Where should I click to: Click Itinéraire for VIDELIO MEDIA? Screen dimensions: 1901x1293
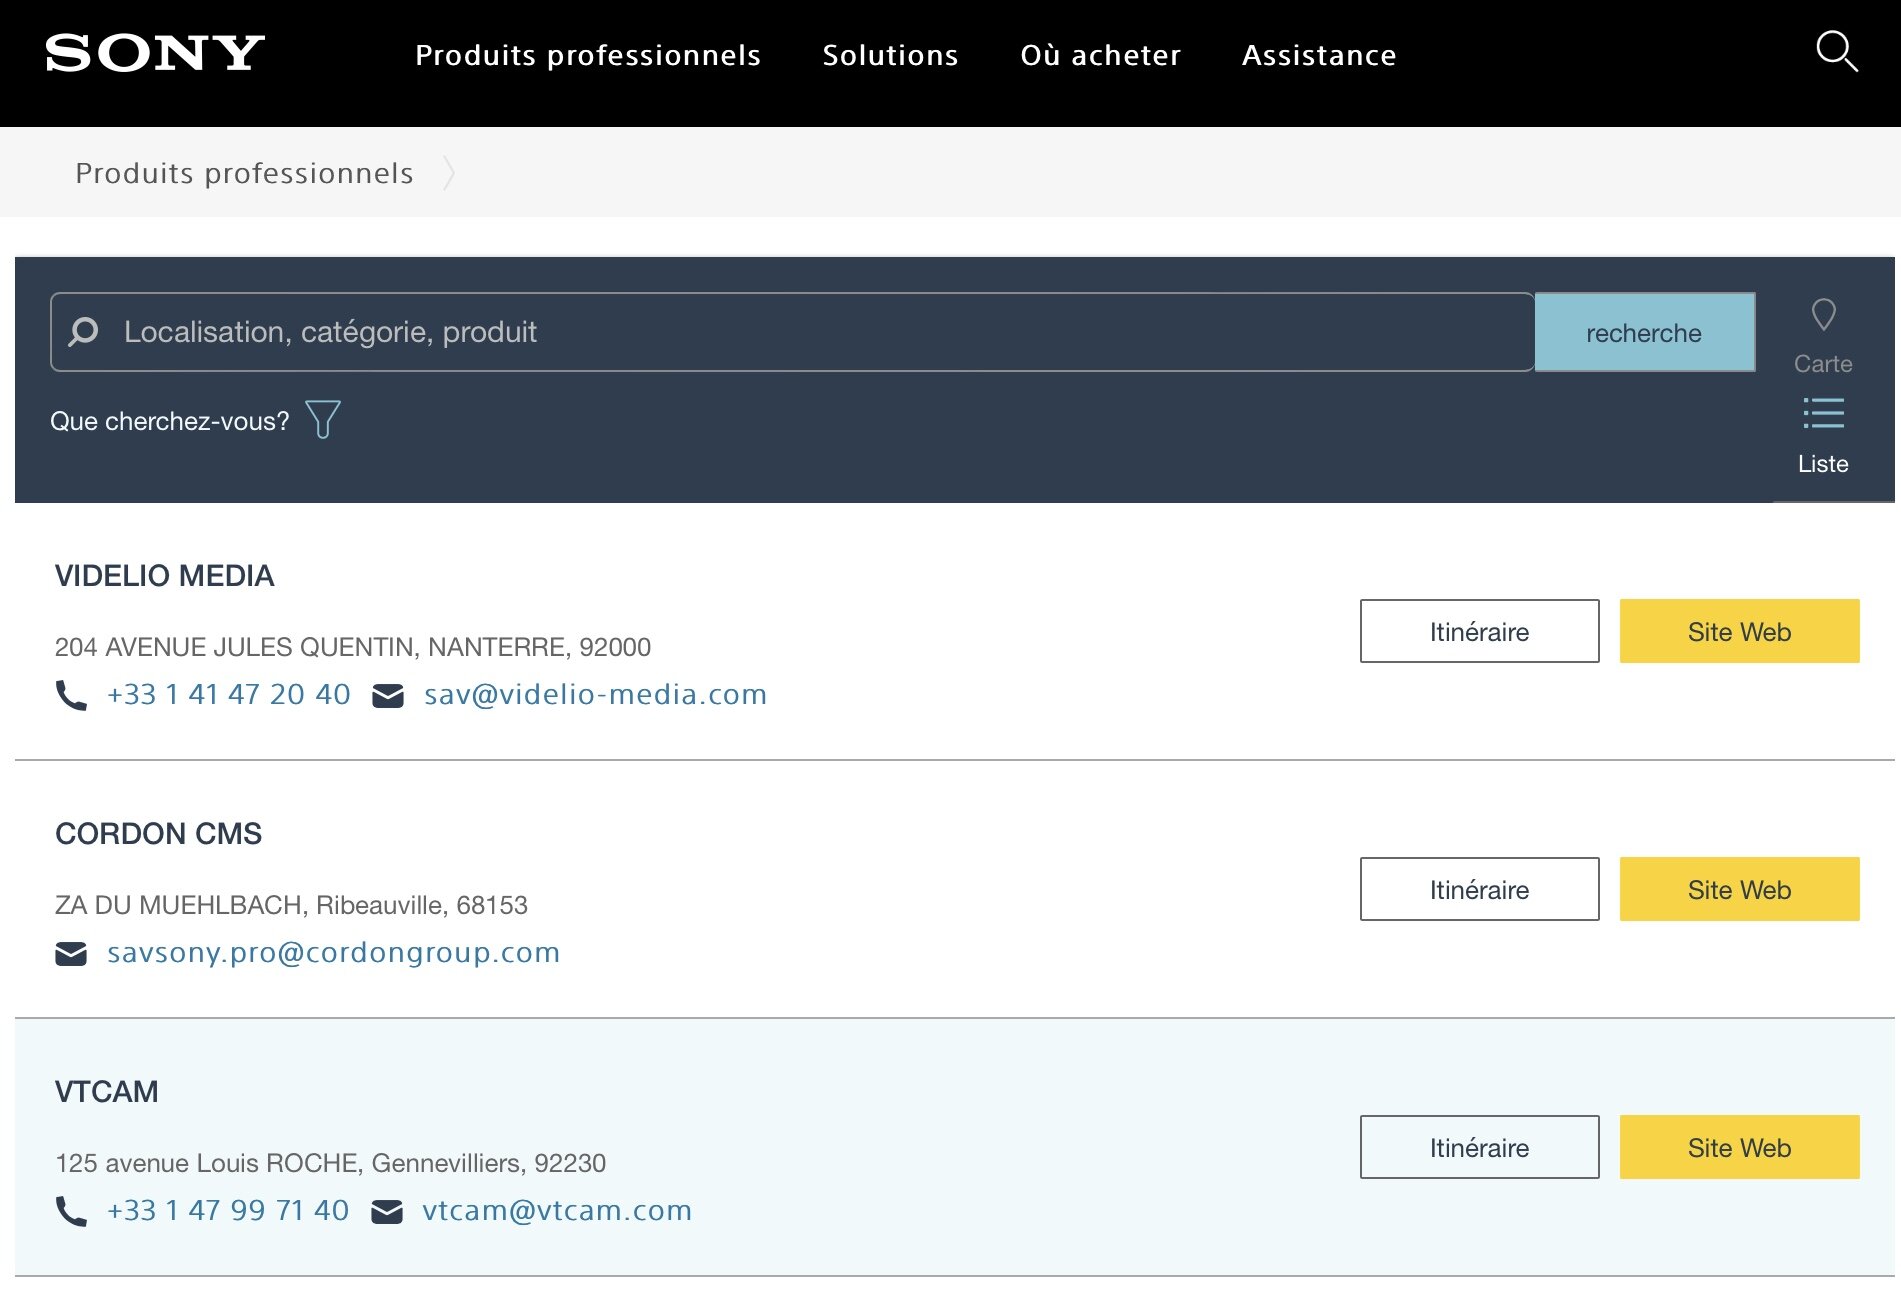[x=1479, y=631]
